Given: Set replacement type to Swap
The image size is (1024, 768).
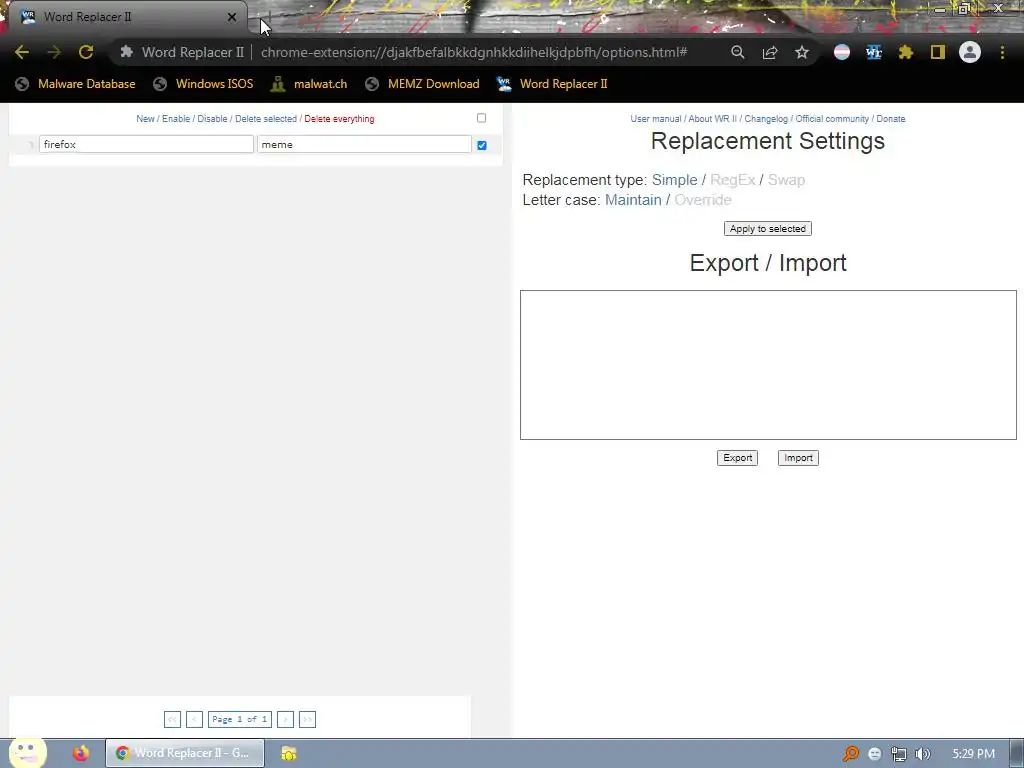Looking at the screenshot, I should point(786,180).
